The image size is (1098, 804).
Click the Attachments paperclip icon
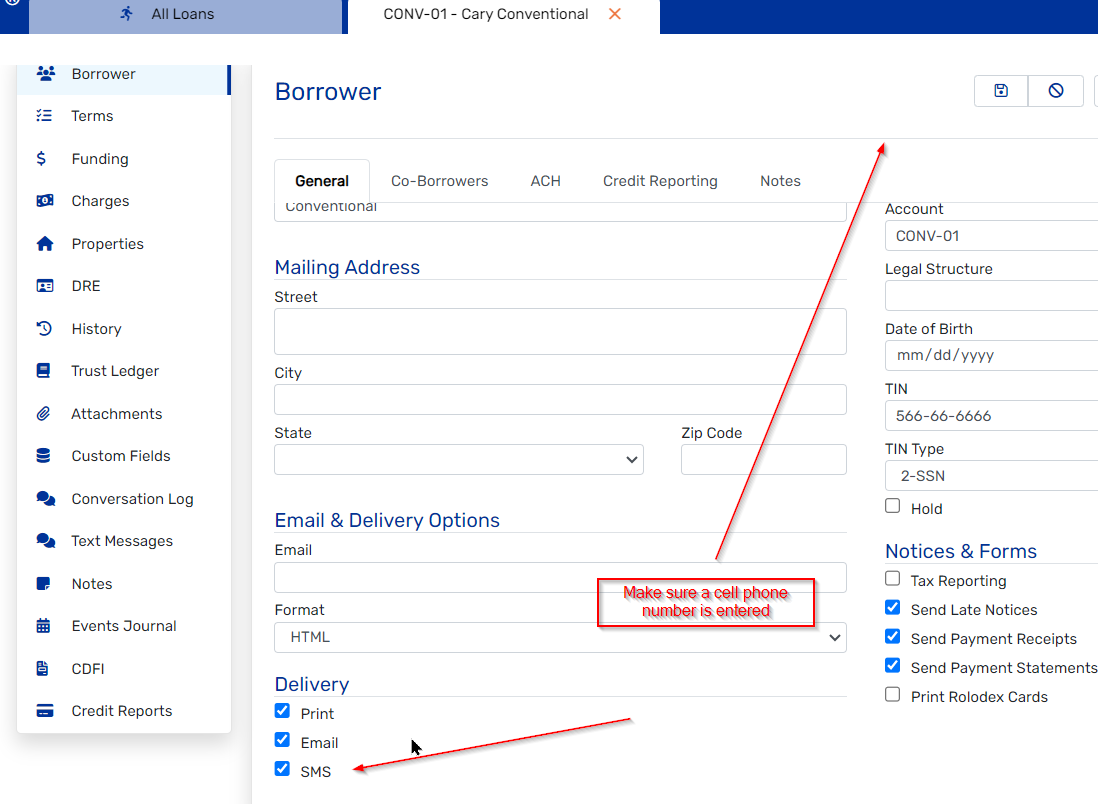click(x=43, y=414)
